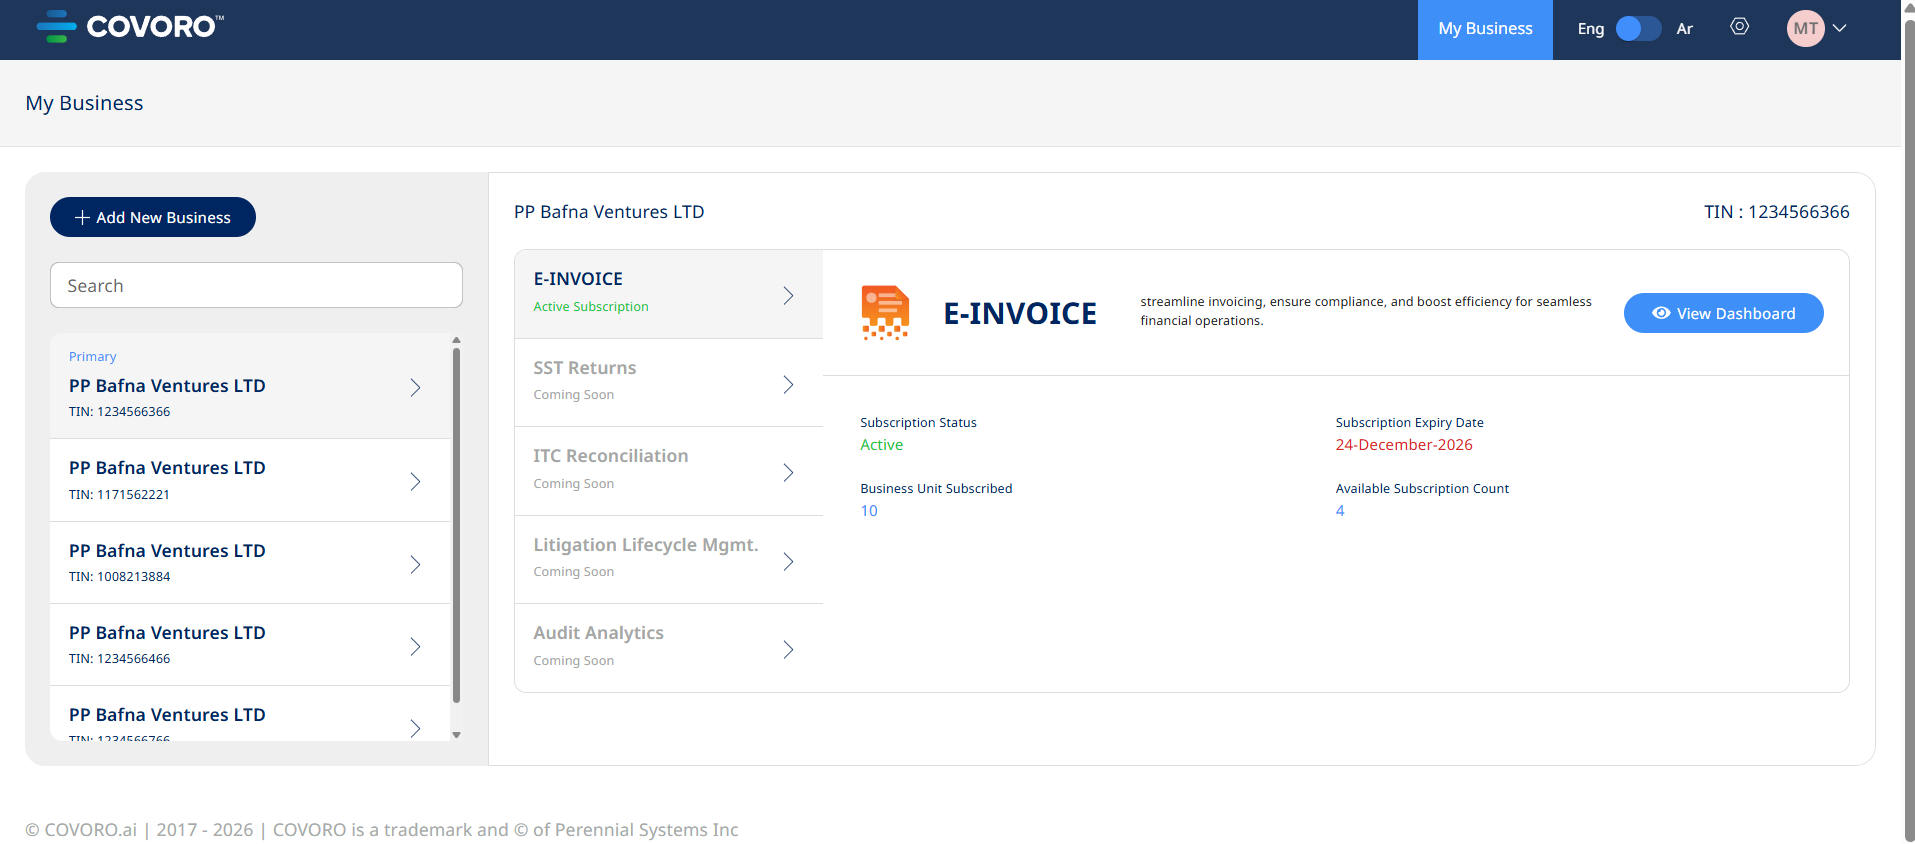Click scroll-down arrow of business list
The height and width of the screenshot is (844, 1915).
[456, 735]
